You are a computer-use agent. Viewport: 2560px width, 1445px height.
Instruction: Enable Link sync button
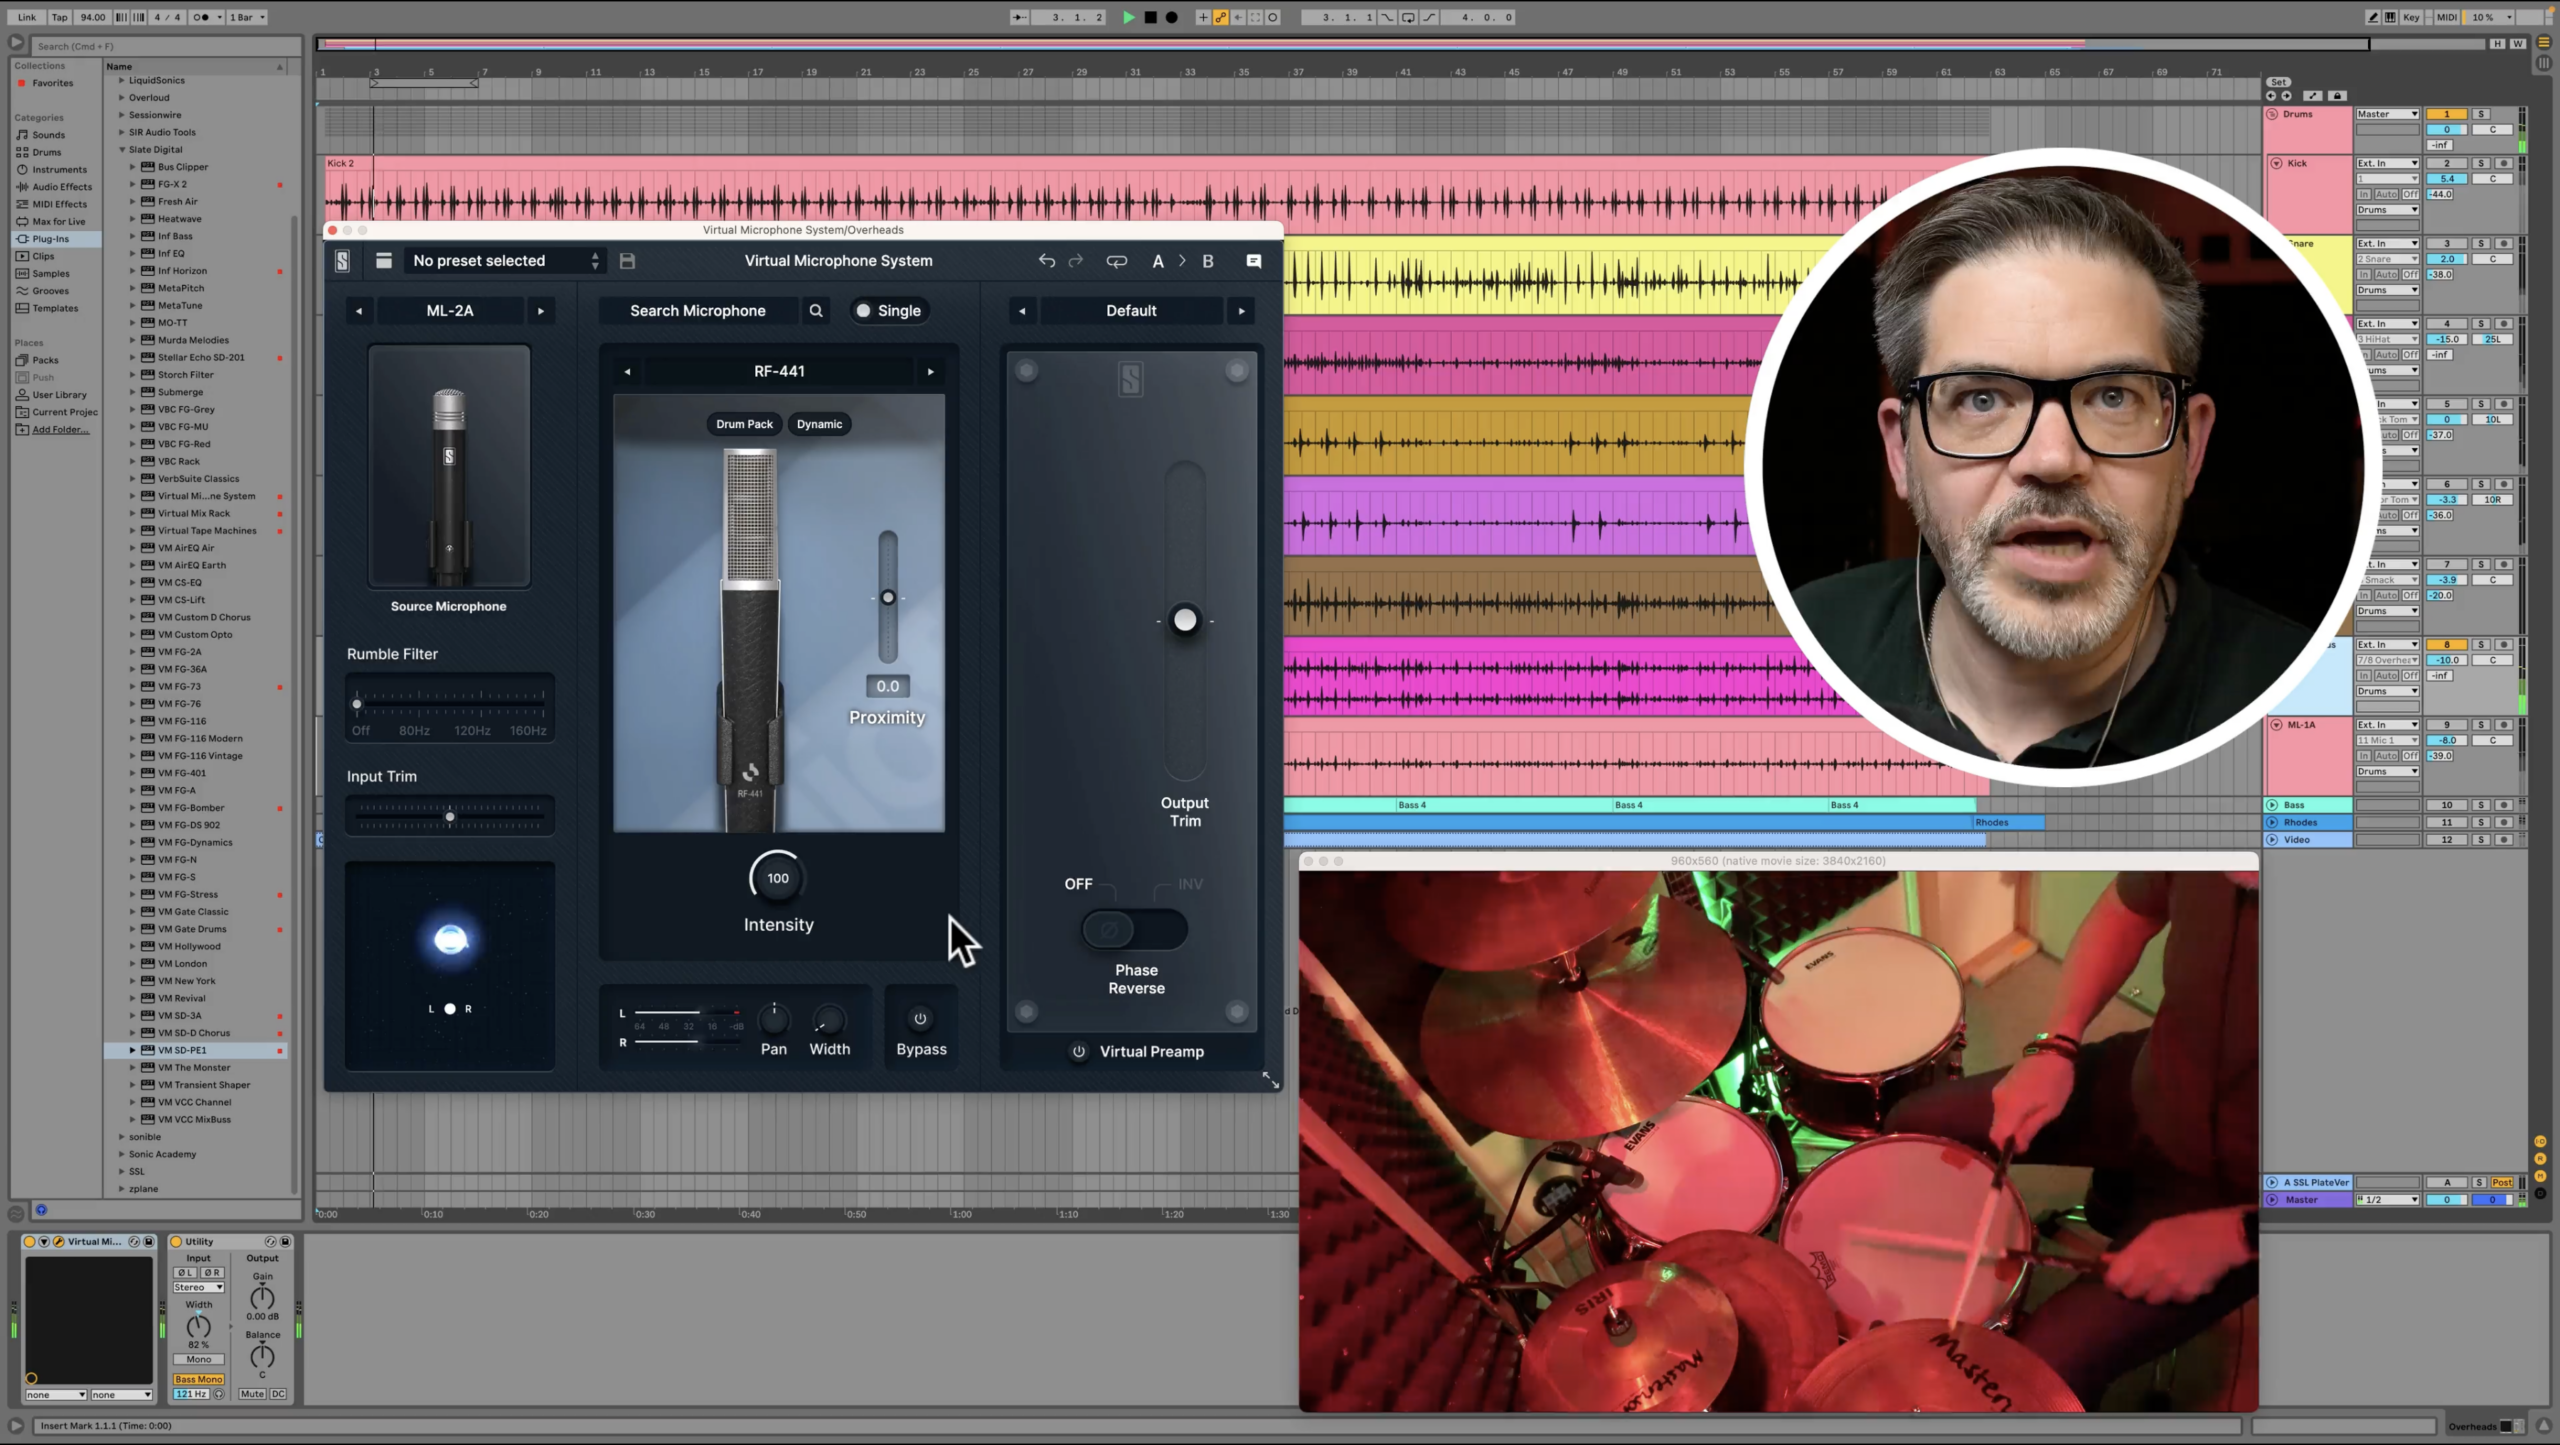[27, 17]
